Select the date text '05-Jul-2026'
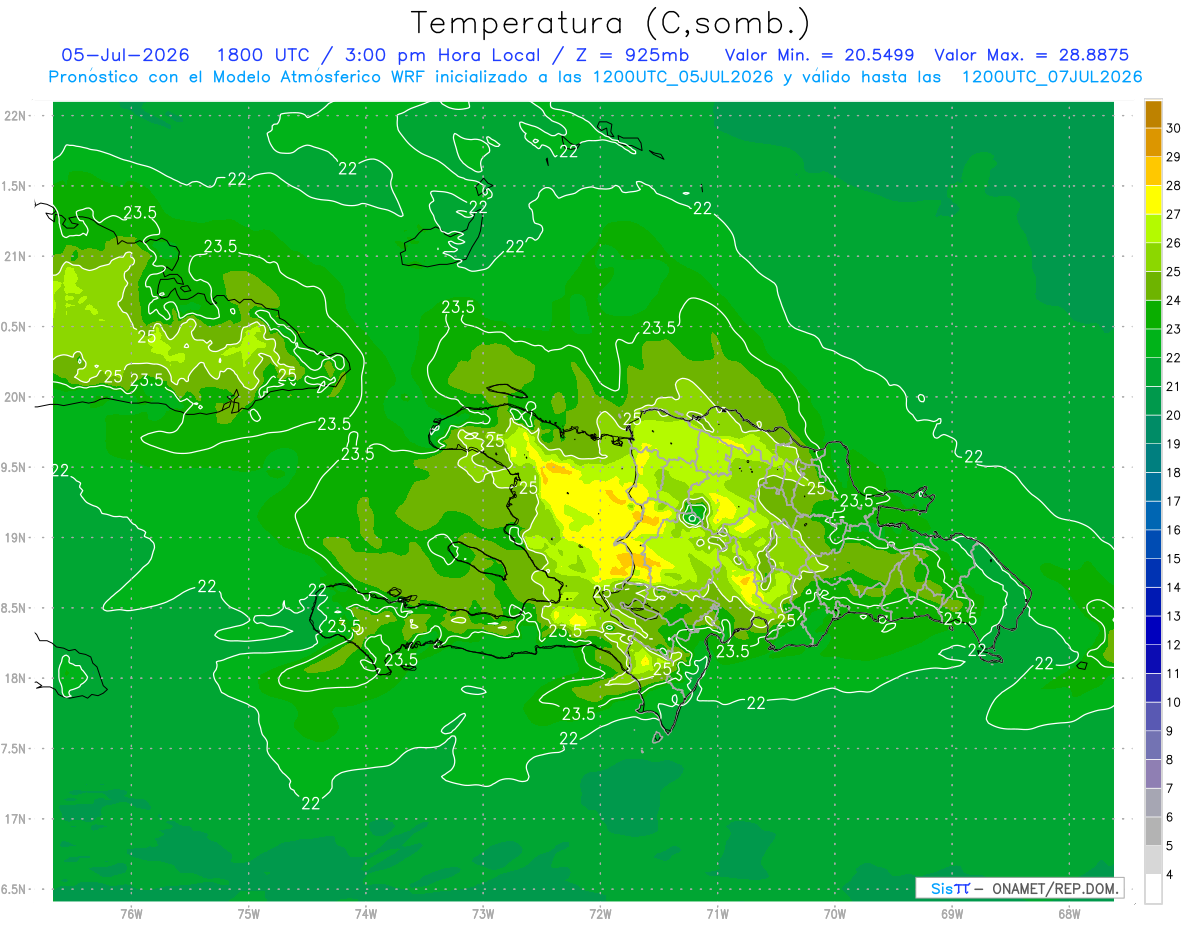This screenshot has height=927, width=1200. (x=125, y=55)
